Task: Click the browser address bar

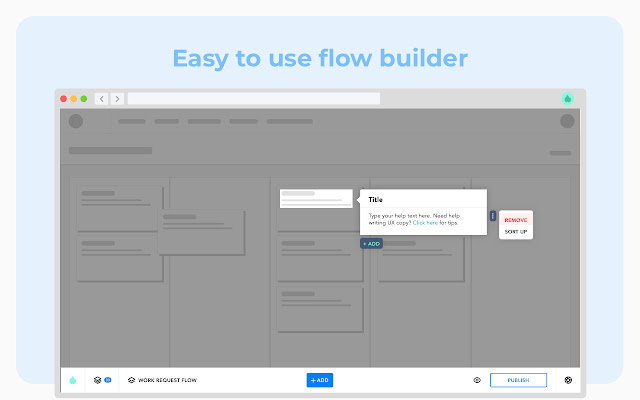Action: point(254,99)
